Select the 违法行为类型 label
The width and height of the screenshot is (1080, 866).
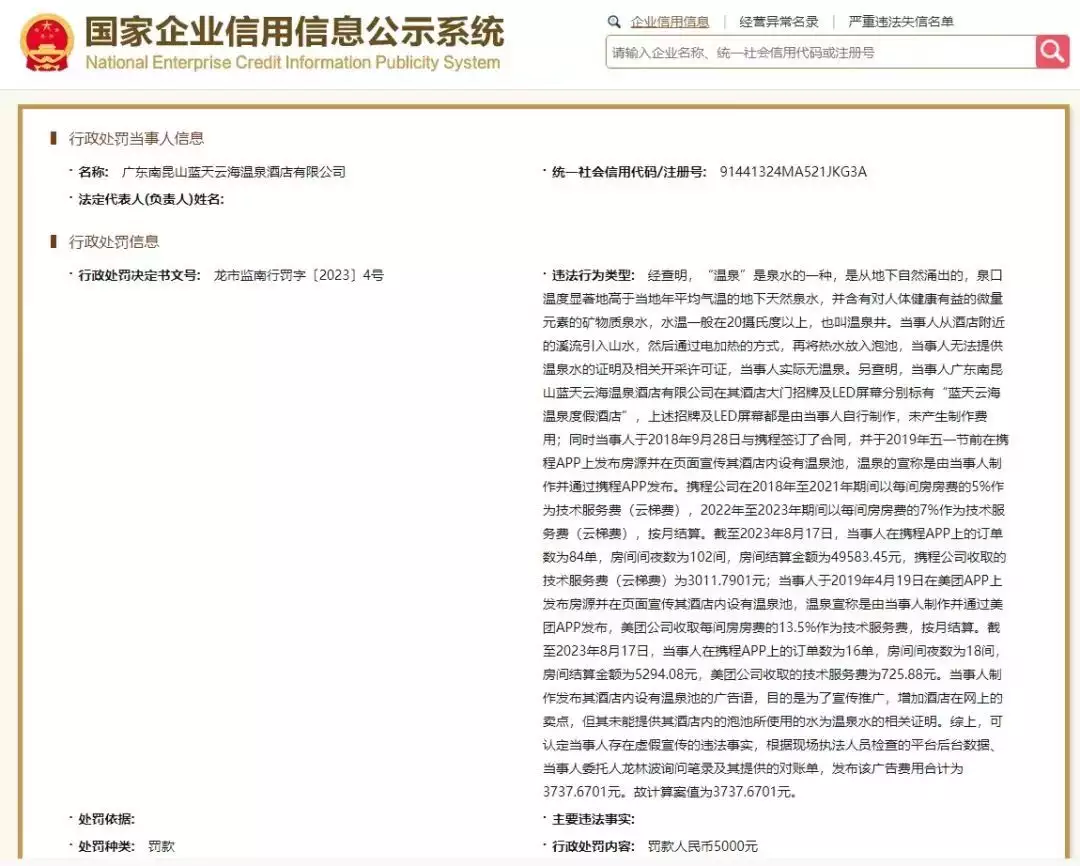(x=592, y=275)
